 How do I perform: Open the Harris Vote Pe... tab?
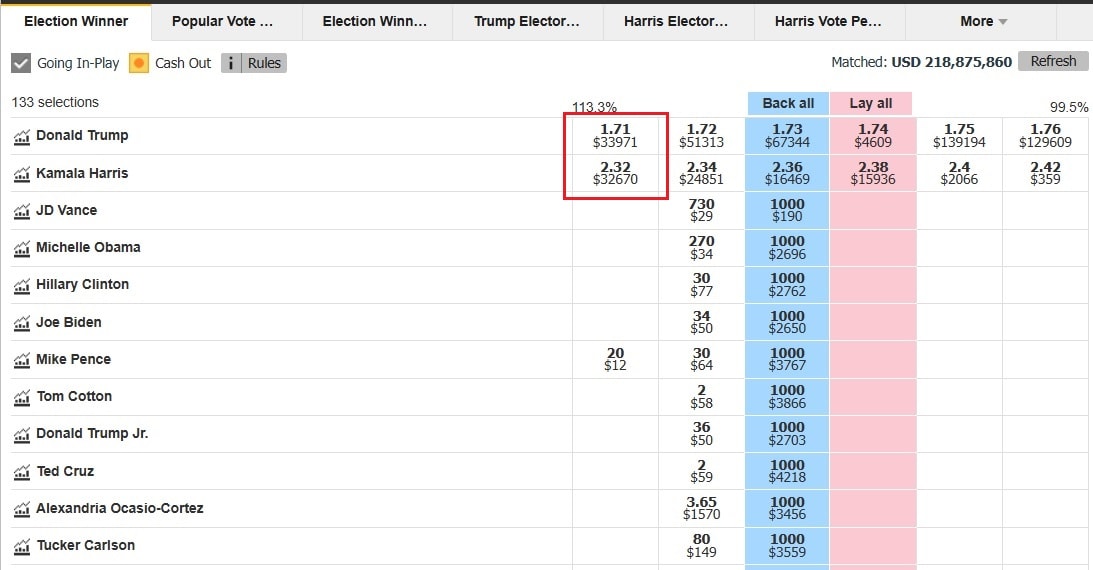coord(830,22)
